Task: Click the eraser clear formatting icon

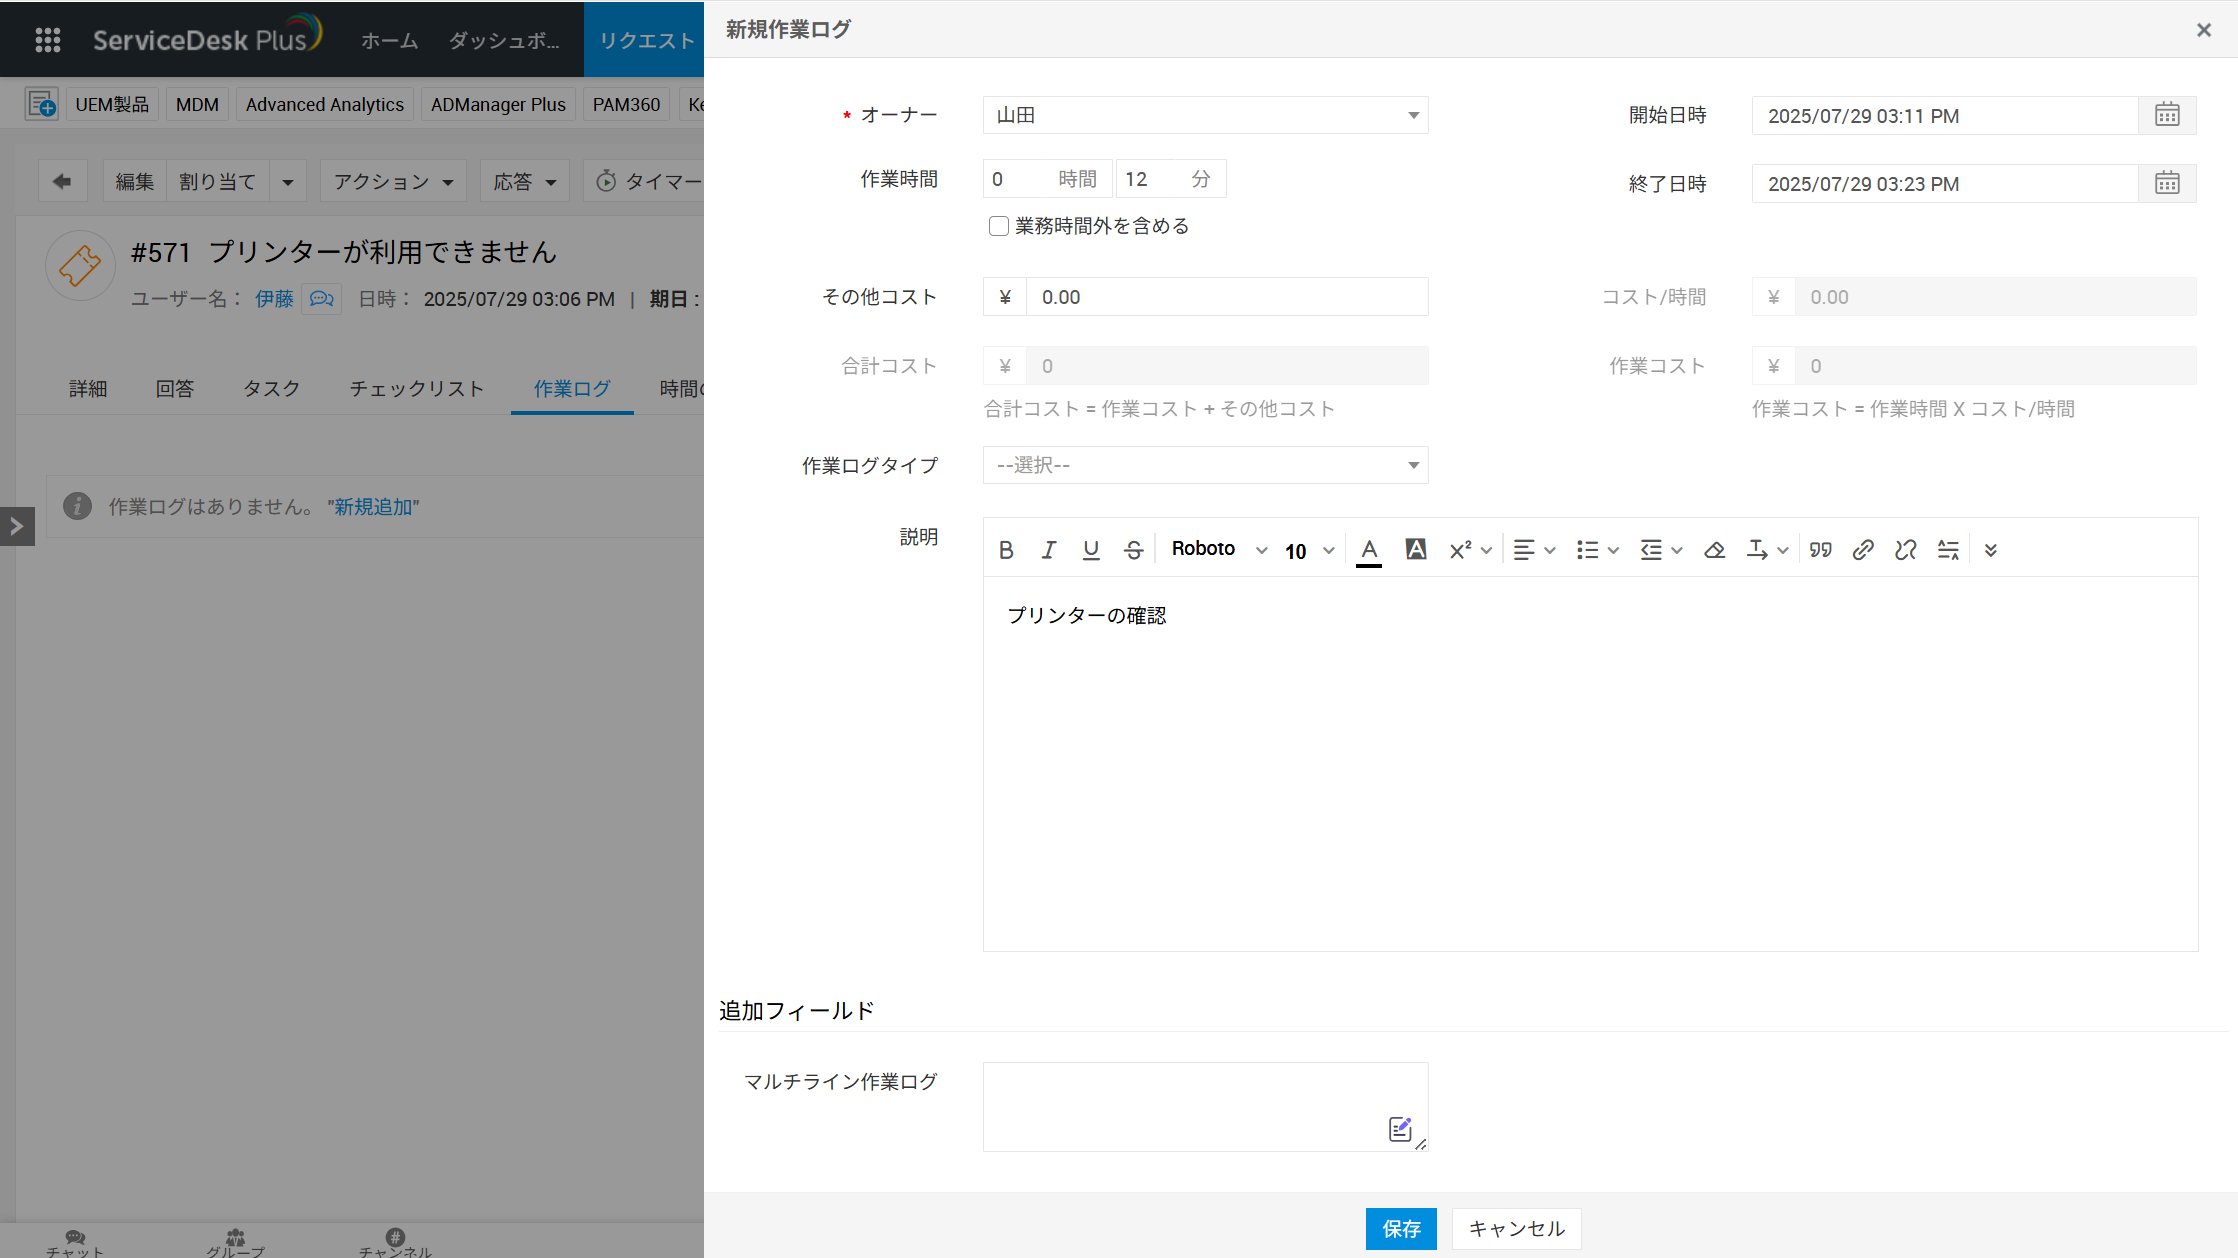Action: (1714, 550)
